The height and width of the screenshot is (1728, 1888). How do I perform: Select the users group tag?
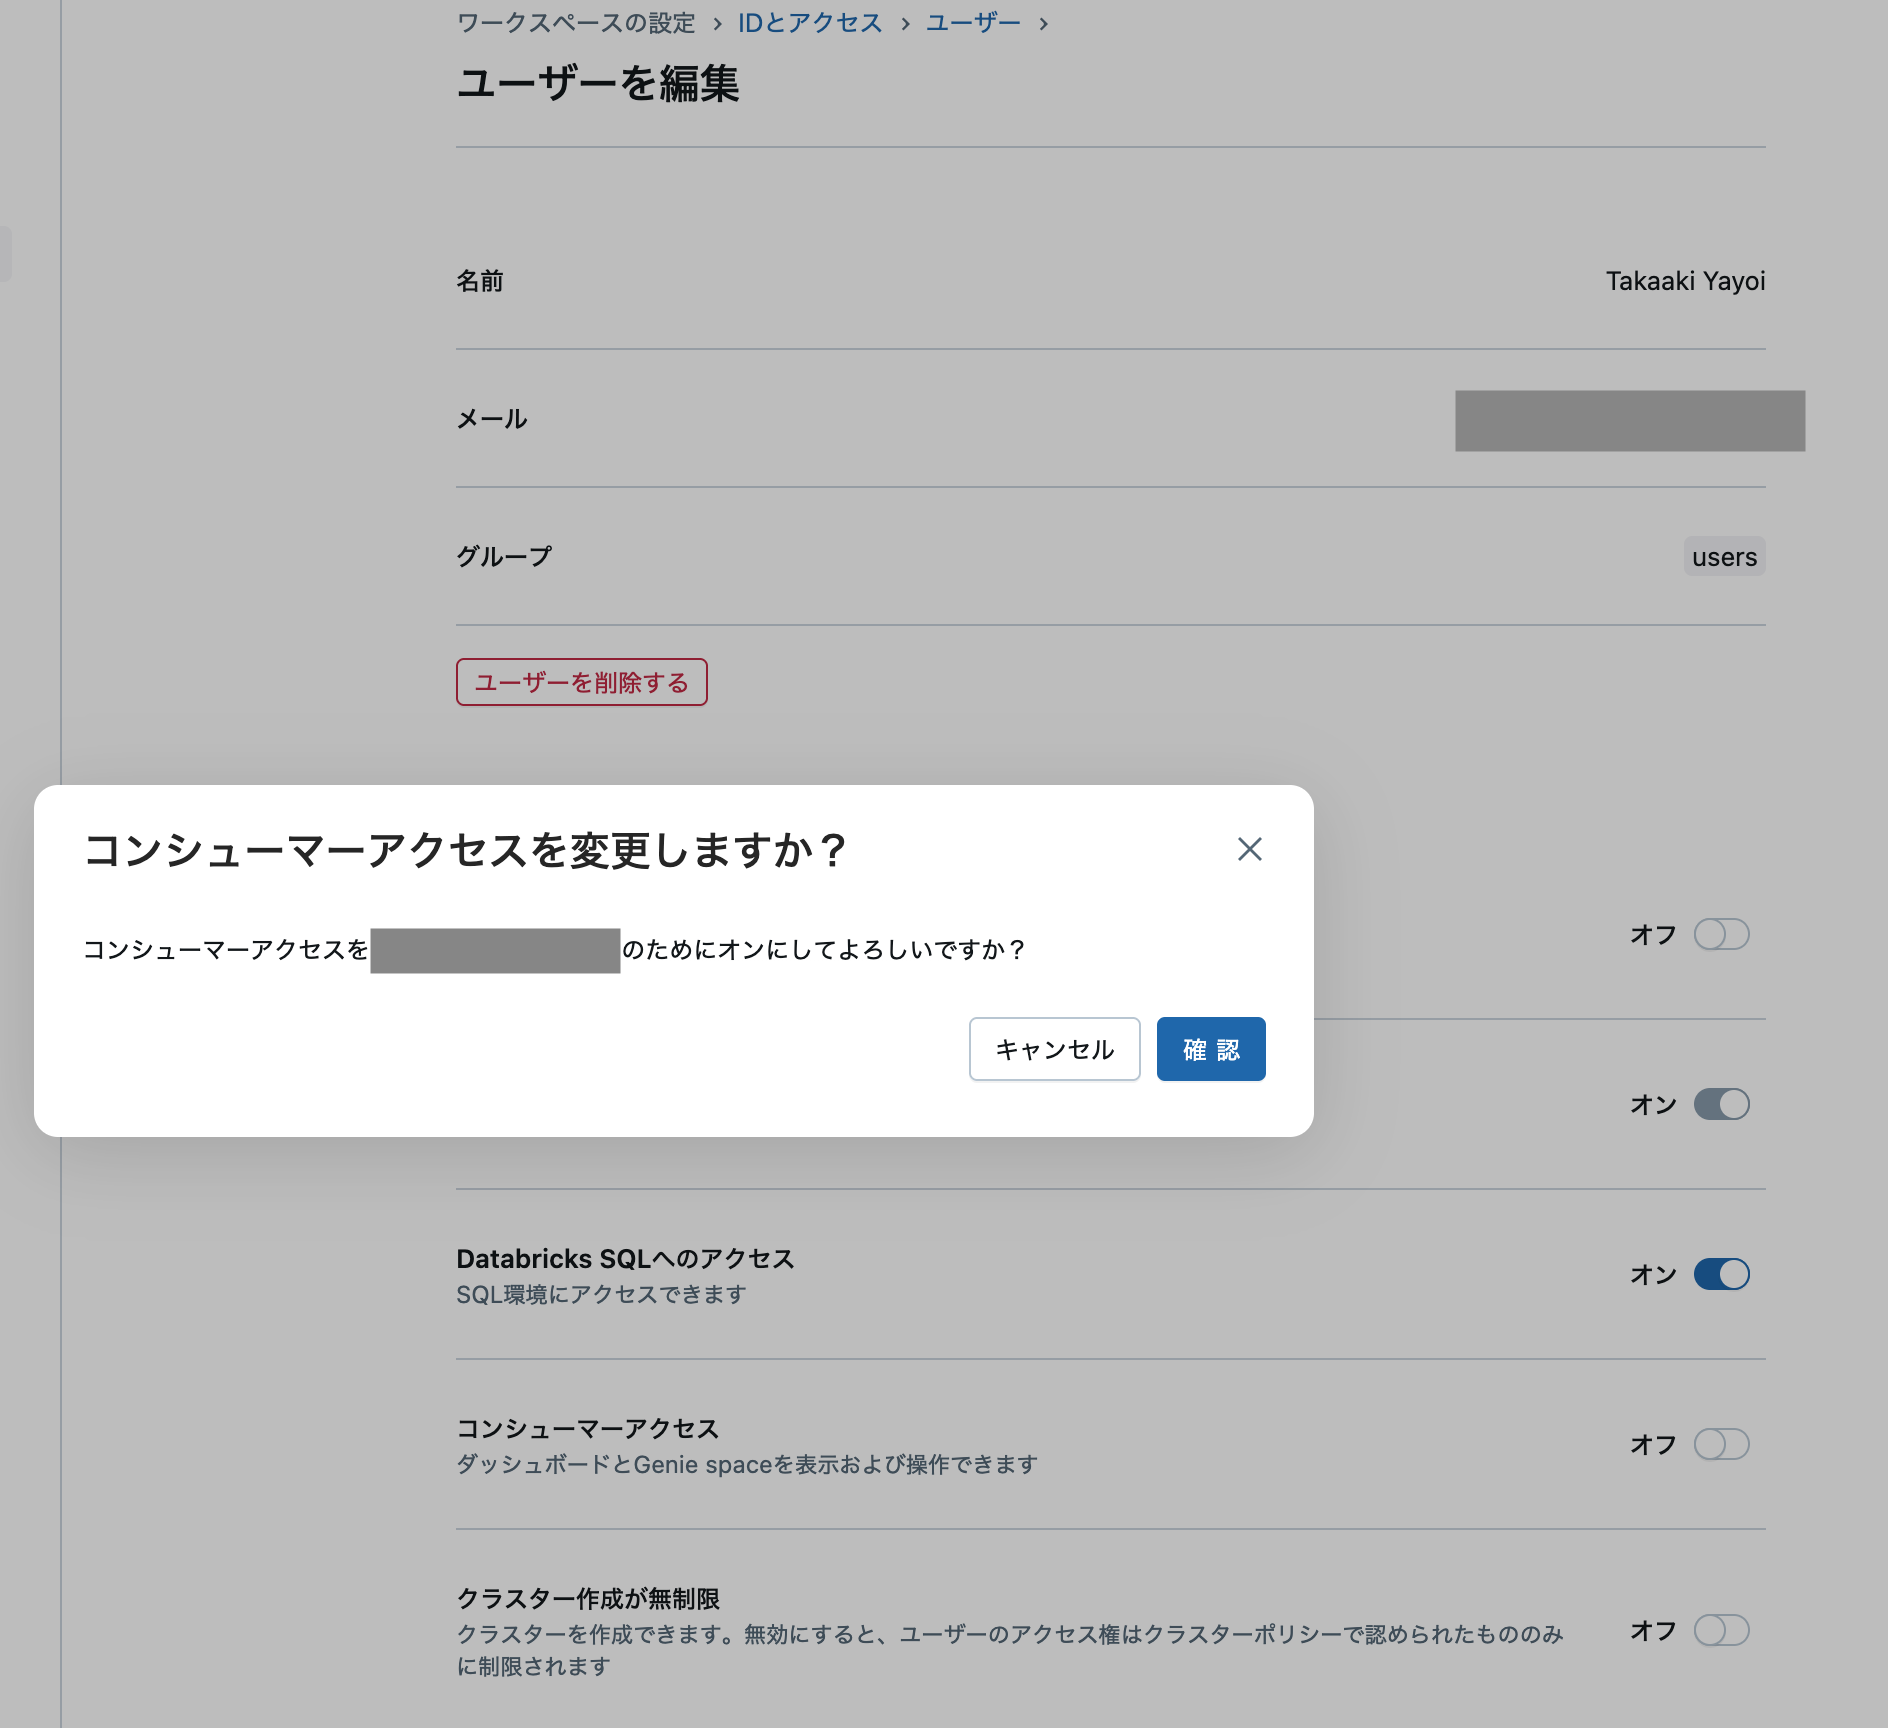tap(1723, 556)
